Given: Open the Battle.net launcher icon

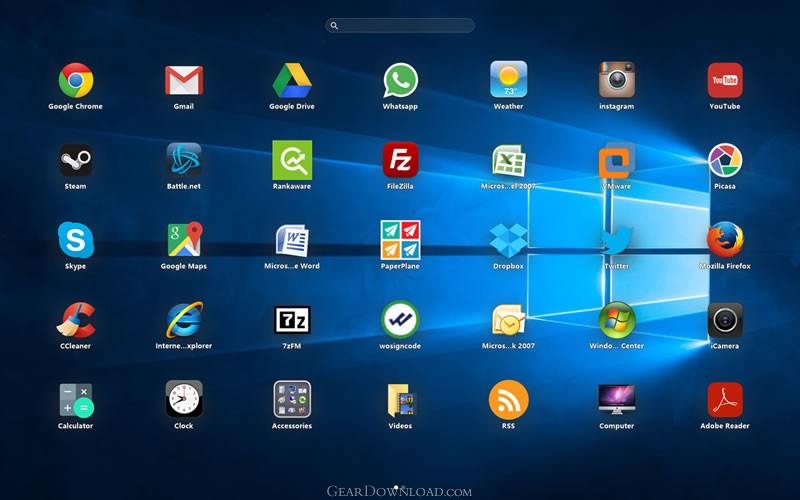Looking at the screenshot, I should (x=184, y=160).
